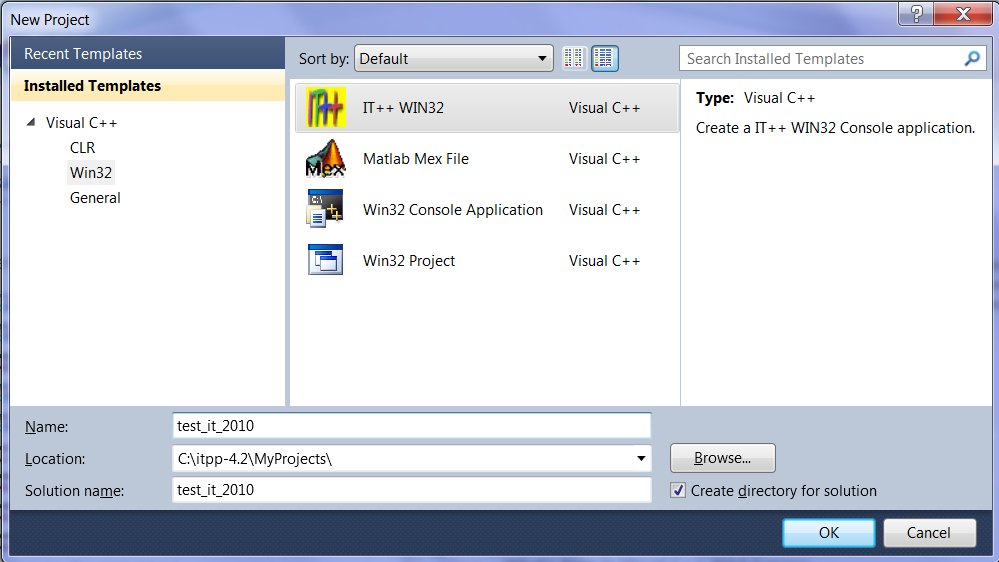
Task: Select the General category
Action: click(x=95, y=198)
